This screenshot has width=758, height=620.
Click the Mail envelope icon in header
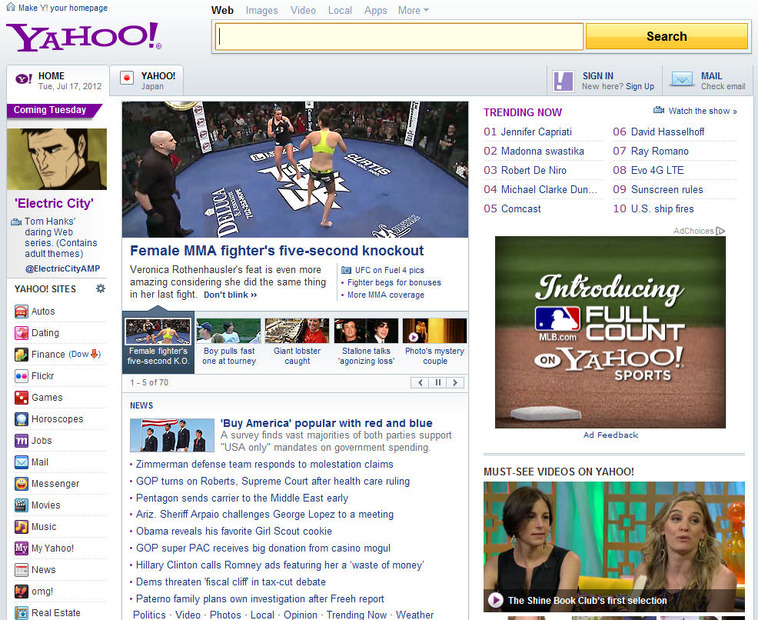coord(683,79)
